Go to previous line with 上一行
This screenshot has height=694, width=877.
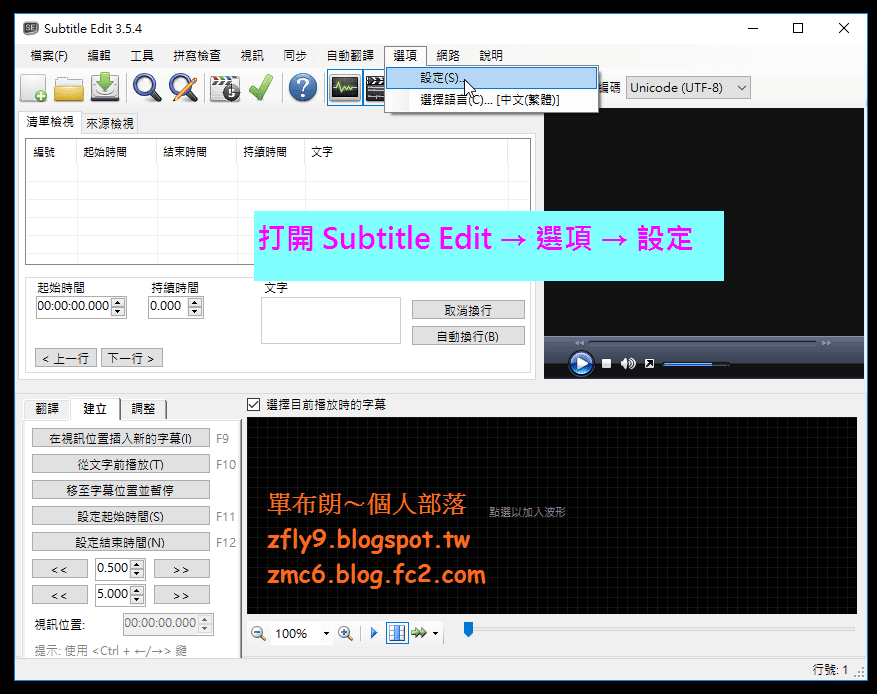click(65, 358)
